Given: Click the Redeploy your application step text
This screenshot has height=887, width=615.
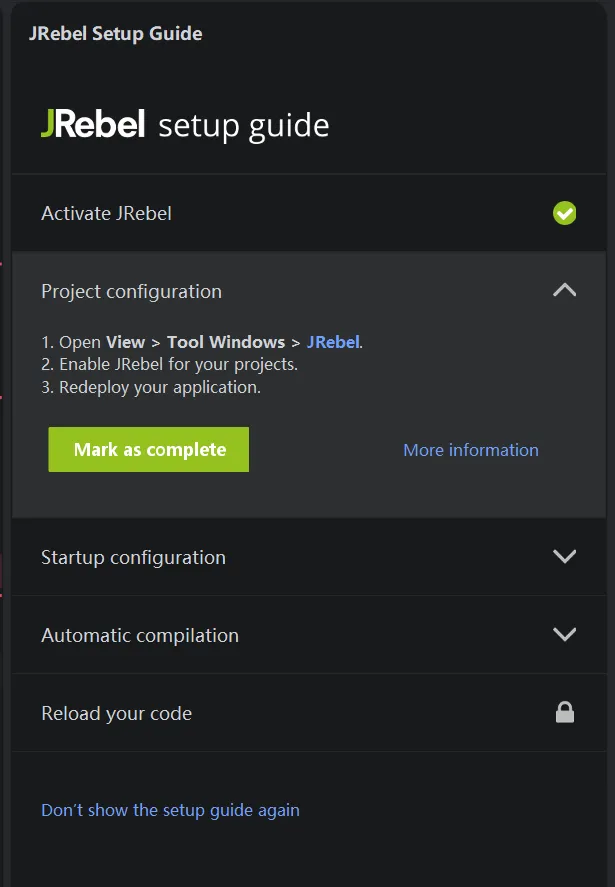Looking at the screenshot, I should tap(160, 387).
